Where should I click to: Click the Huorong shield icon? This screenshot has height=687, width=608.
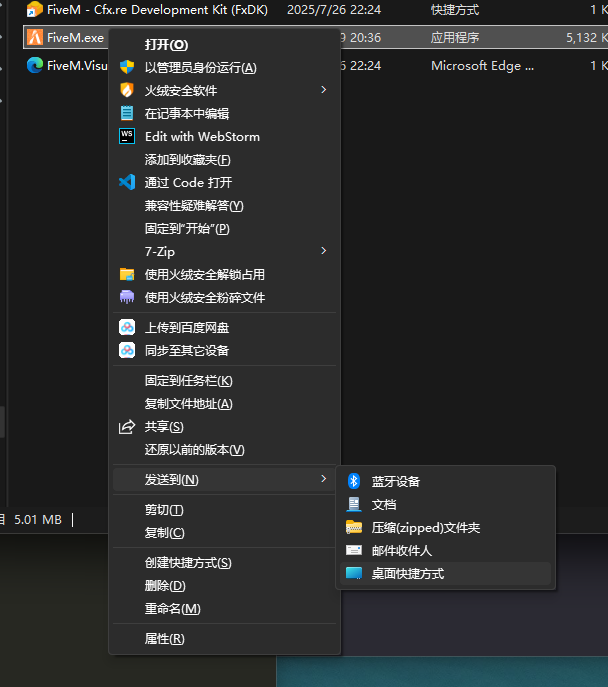point(127,90)
